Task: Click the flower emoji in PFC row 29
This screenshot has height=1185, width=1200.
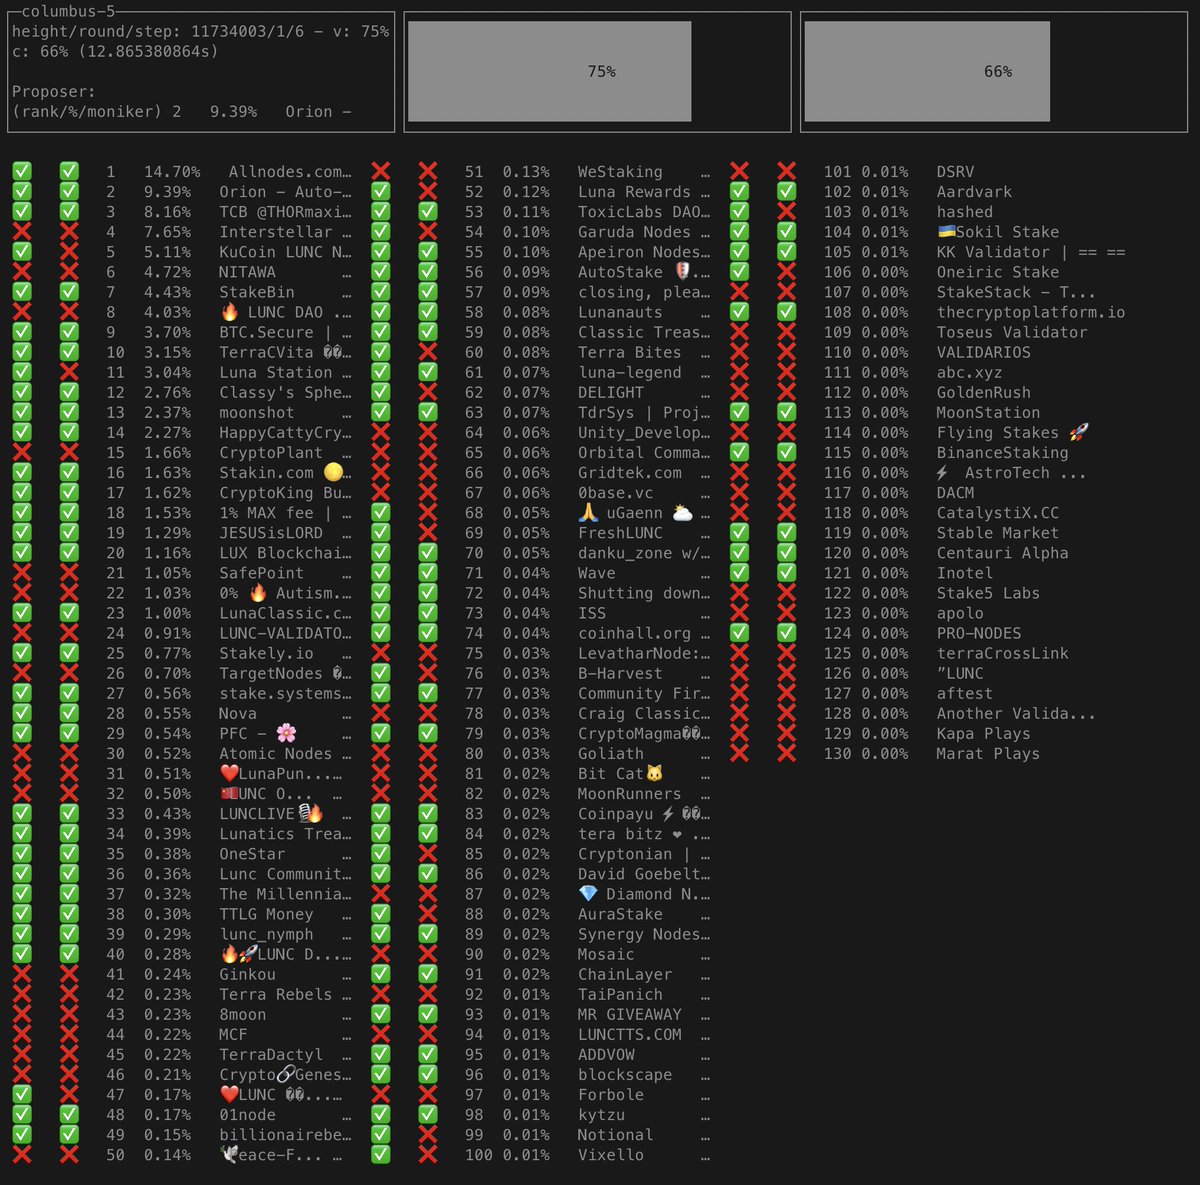Action: [286, 733]
